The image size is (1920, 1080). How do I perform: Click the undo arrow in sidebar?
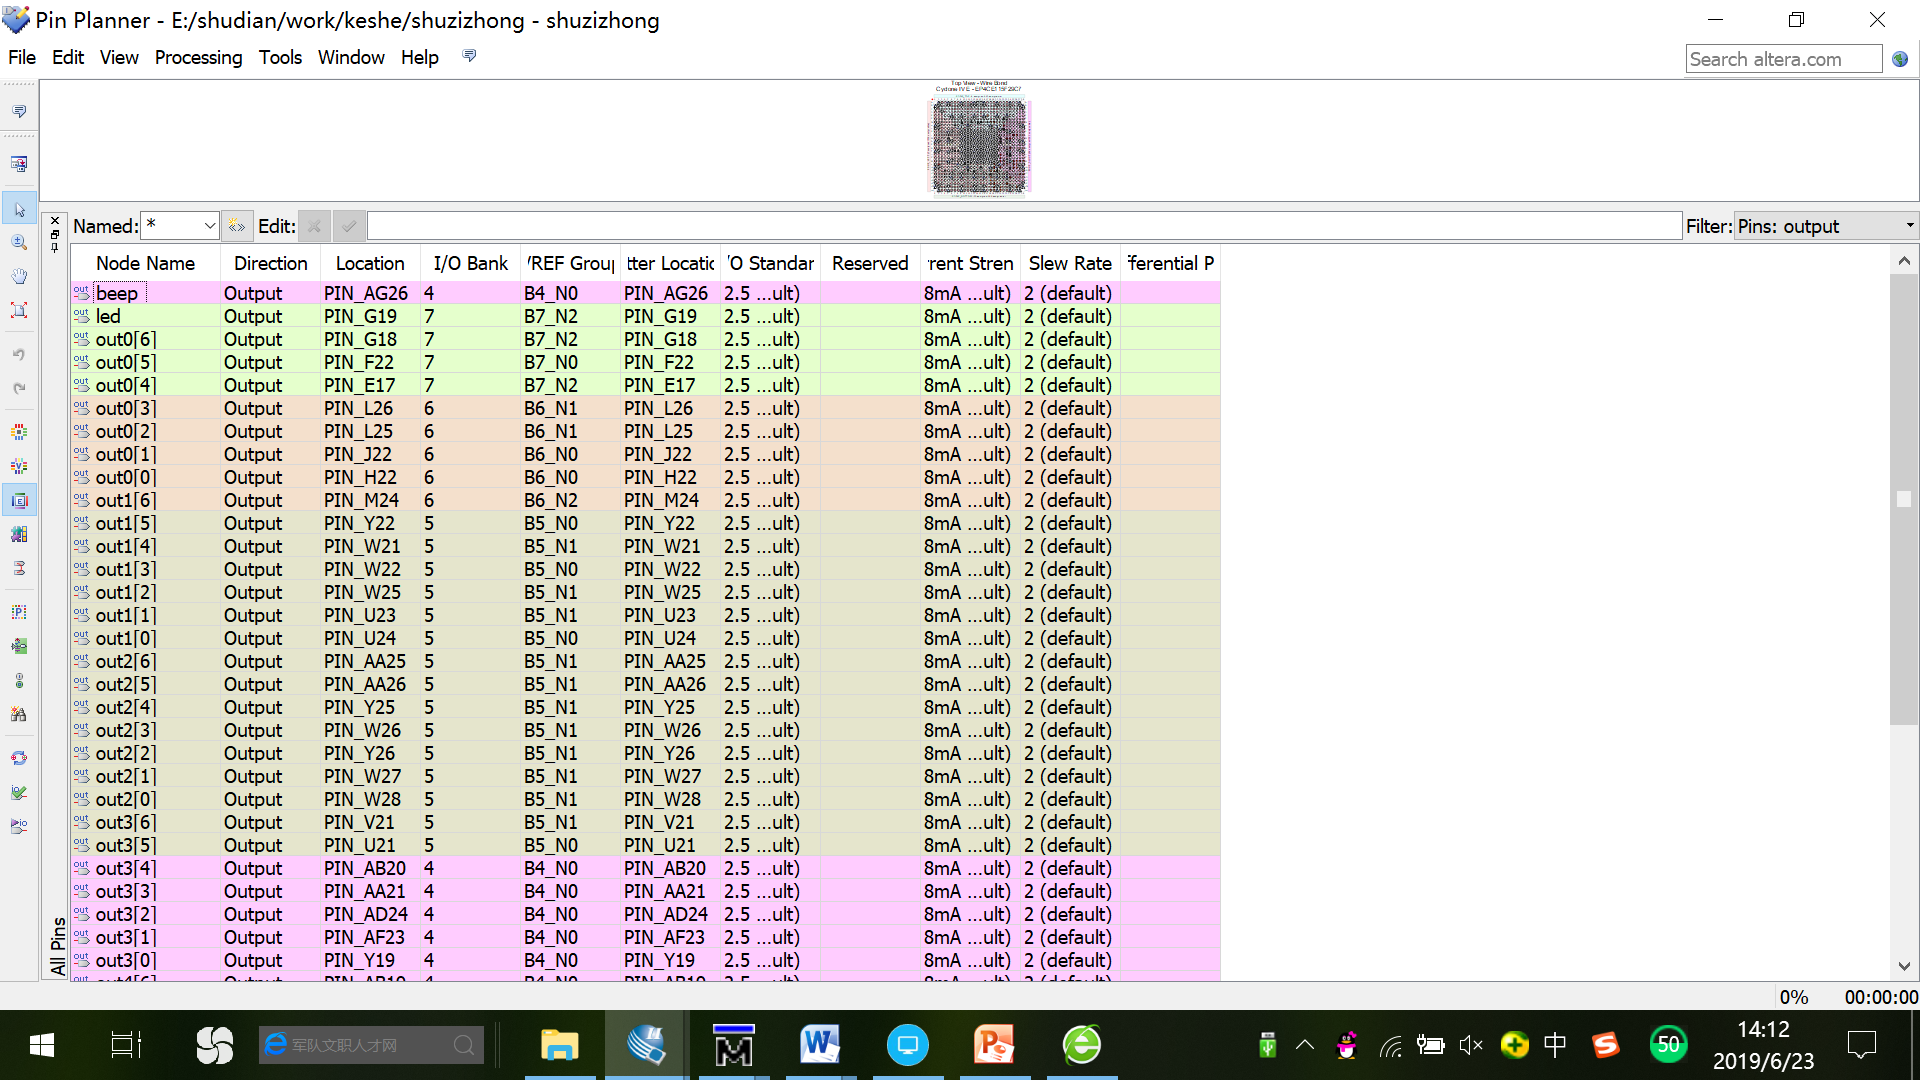pos(19,355)
